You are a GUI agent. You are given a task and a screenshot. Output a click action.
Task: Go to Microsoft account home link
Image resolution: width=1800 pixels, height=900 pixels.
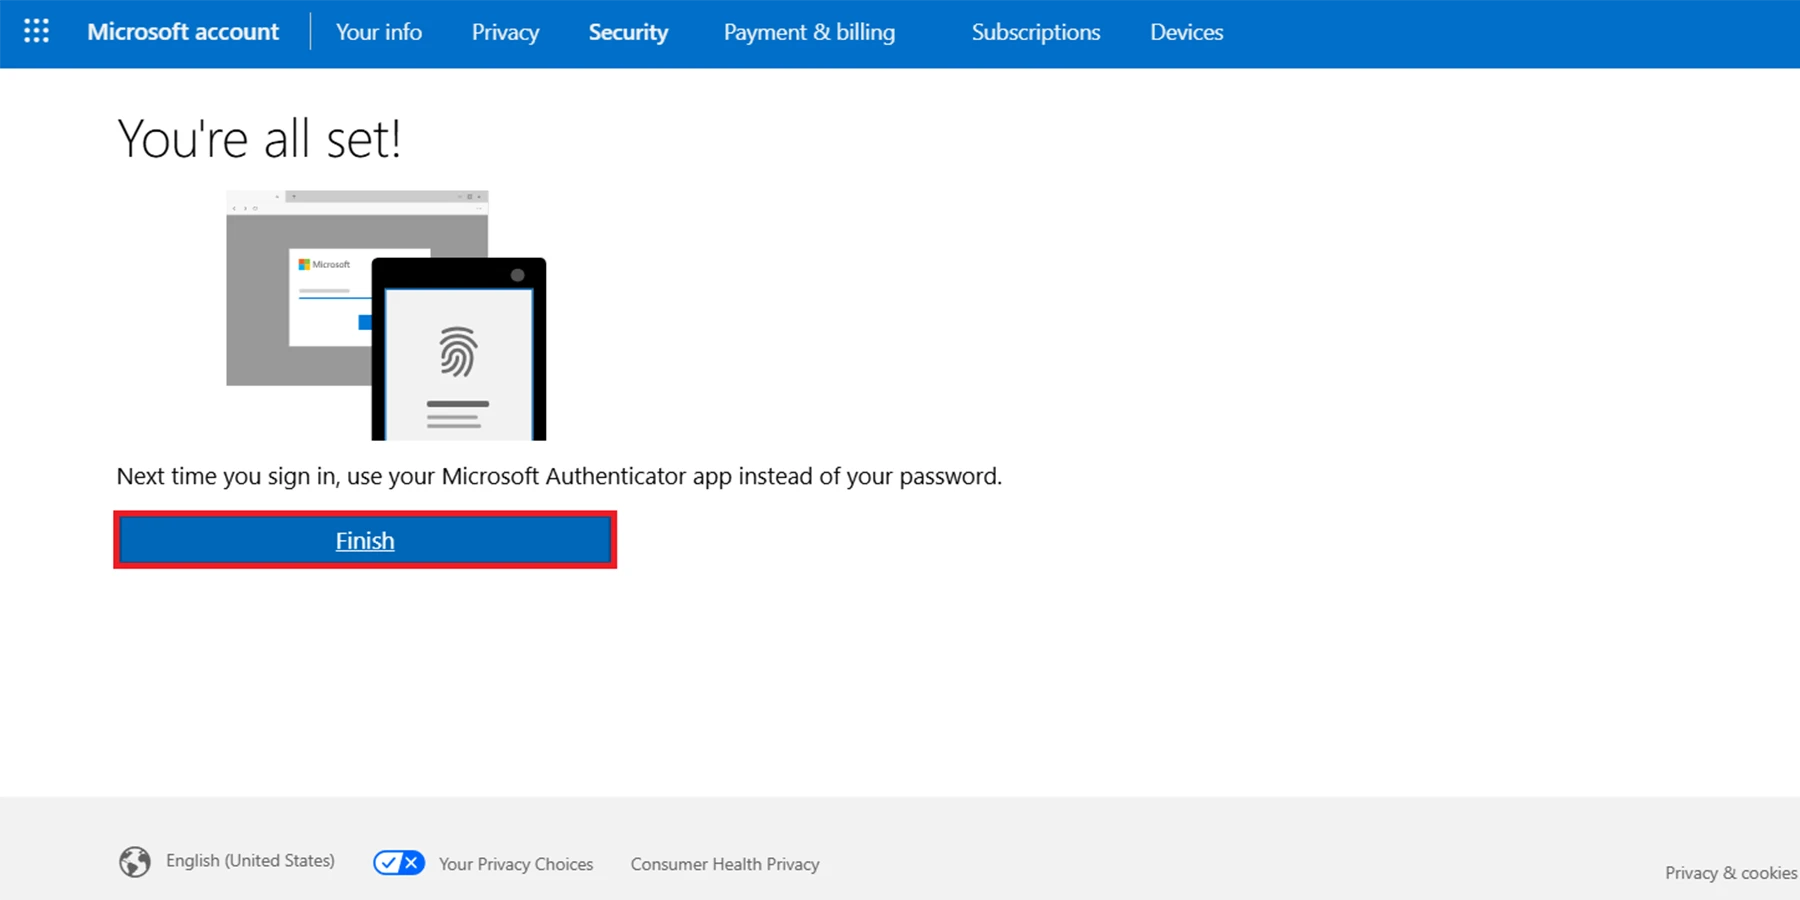pyautogui.click(x=183, y=32)
